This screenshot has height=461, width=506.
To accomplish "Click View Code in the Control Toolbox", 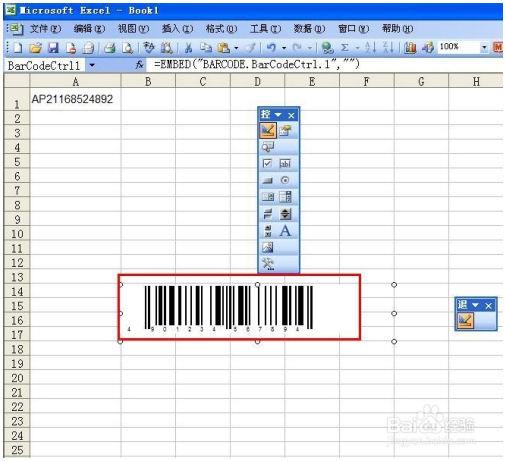I will 268,147.
